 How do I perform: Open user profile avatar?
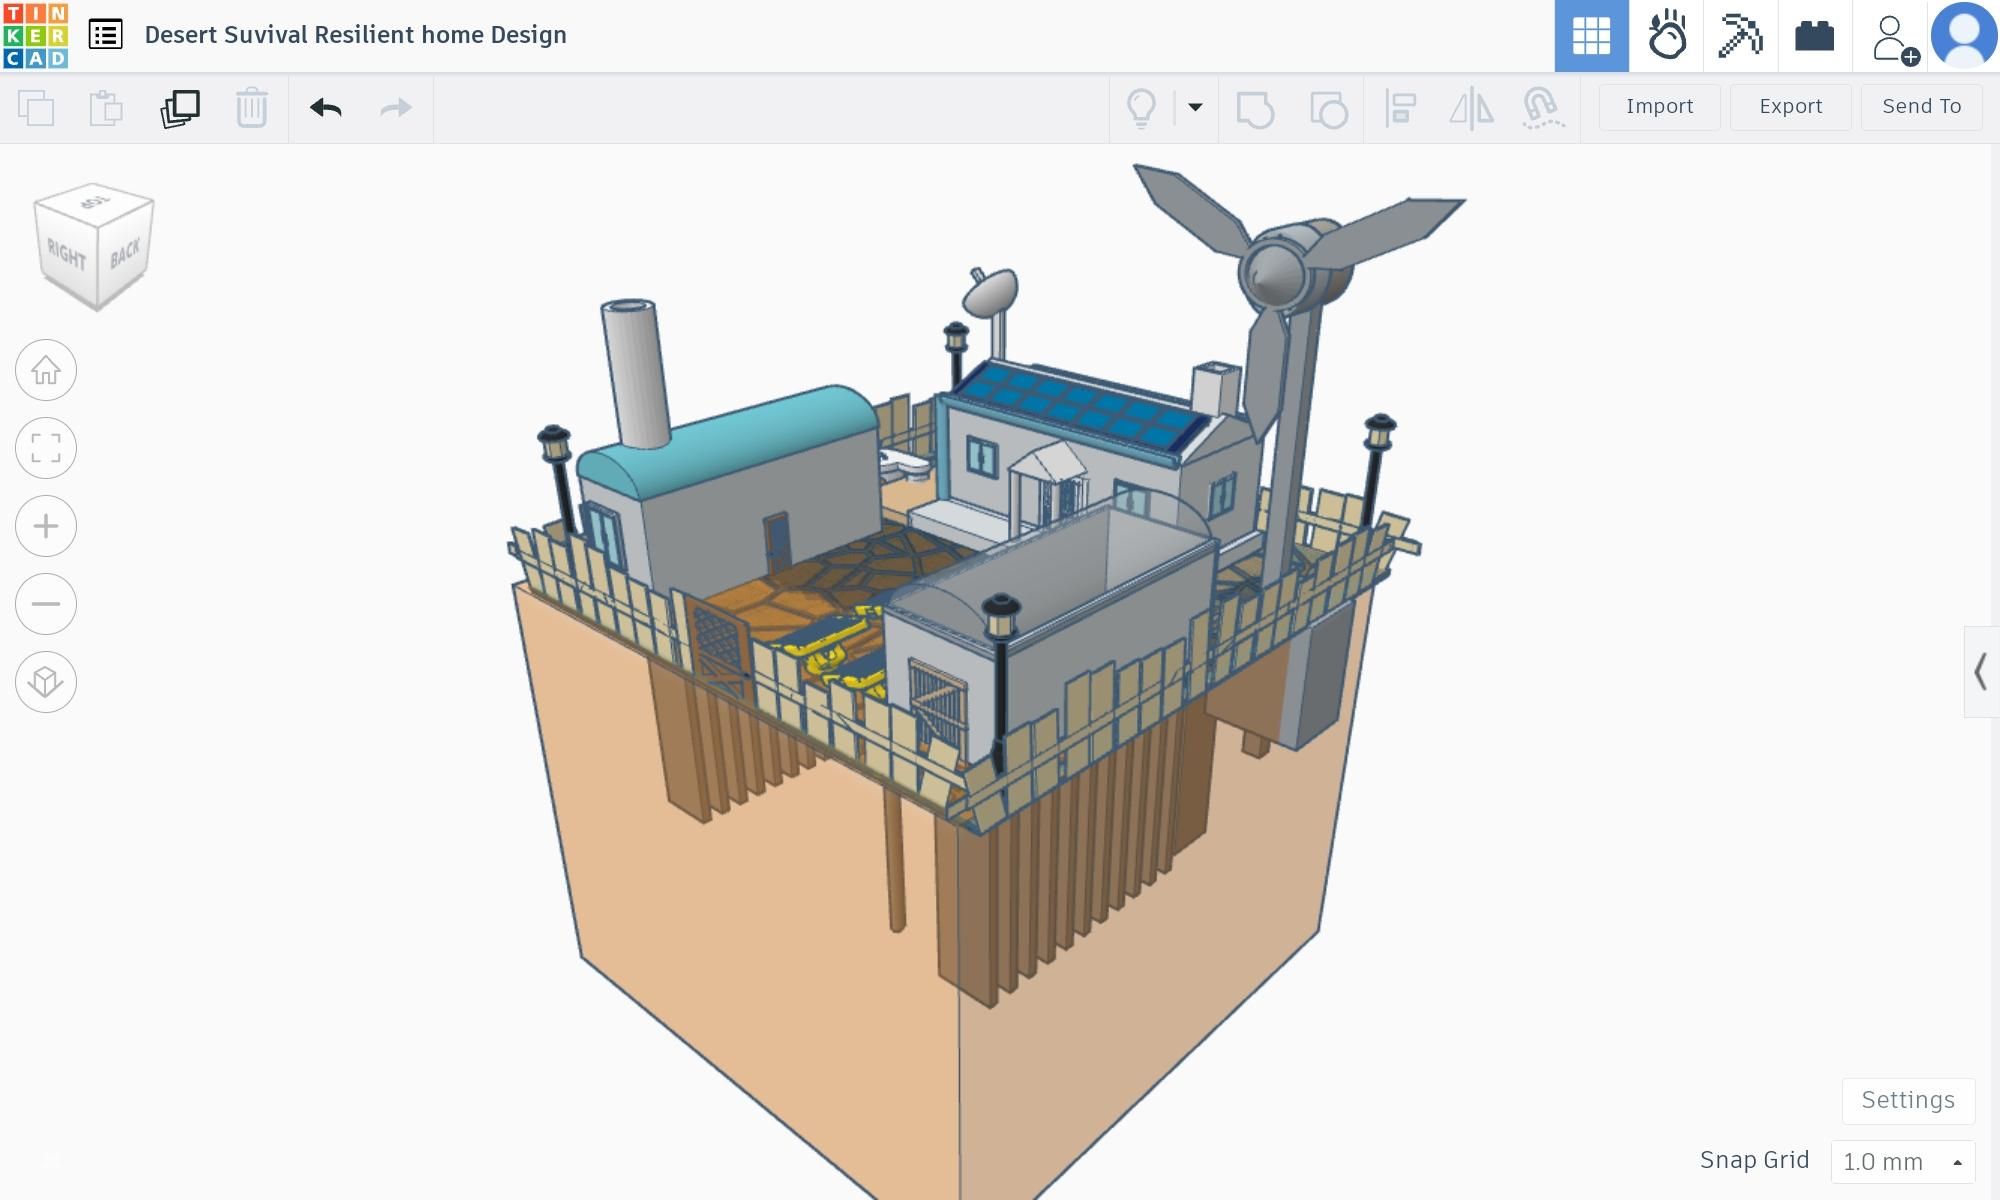coord(1964,36)
